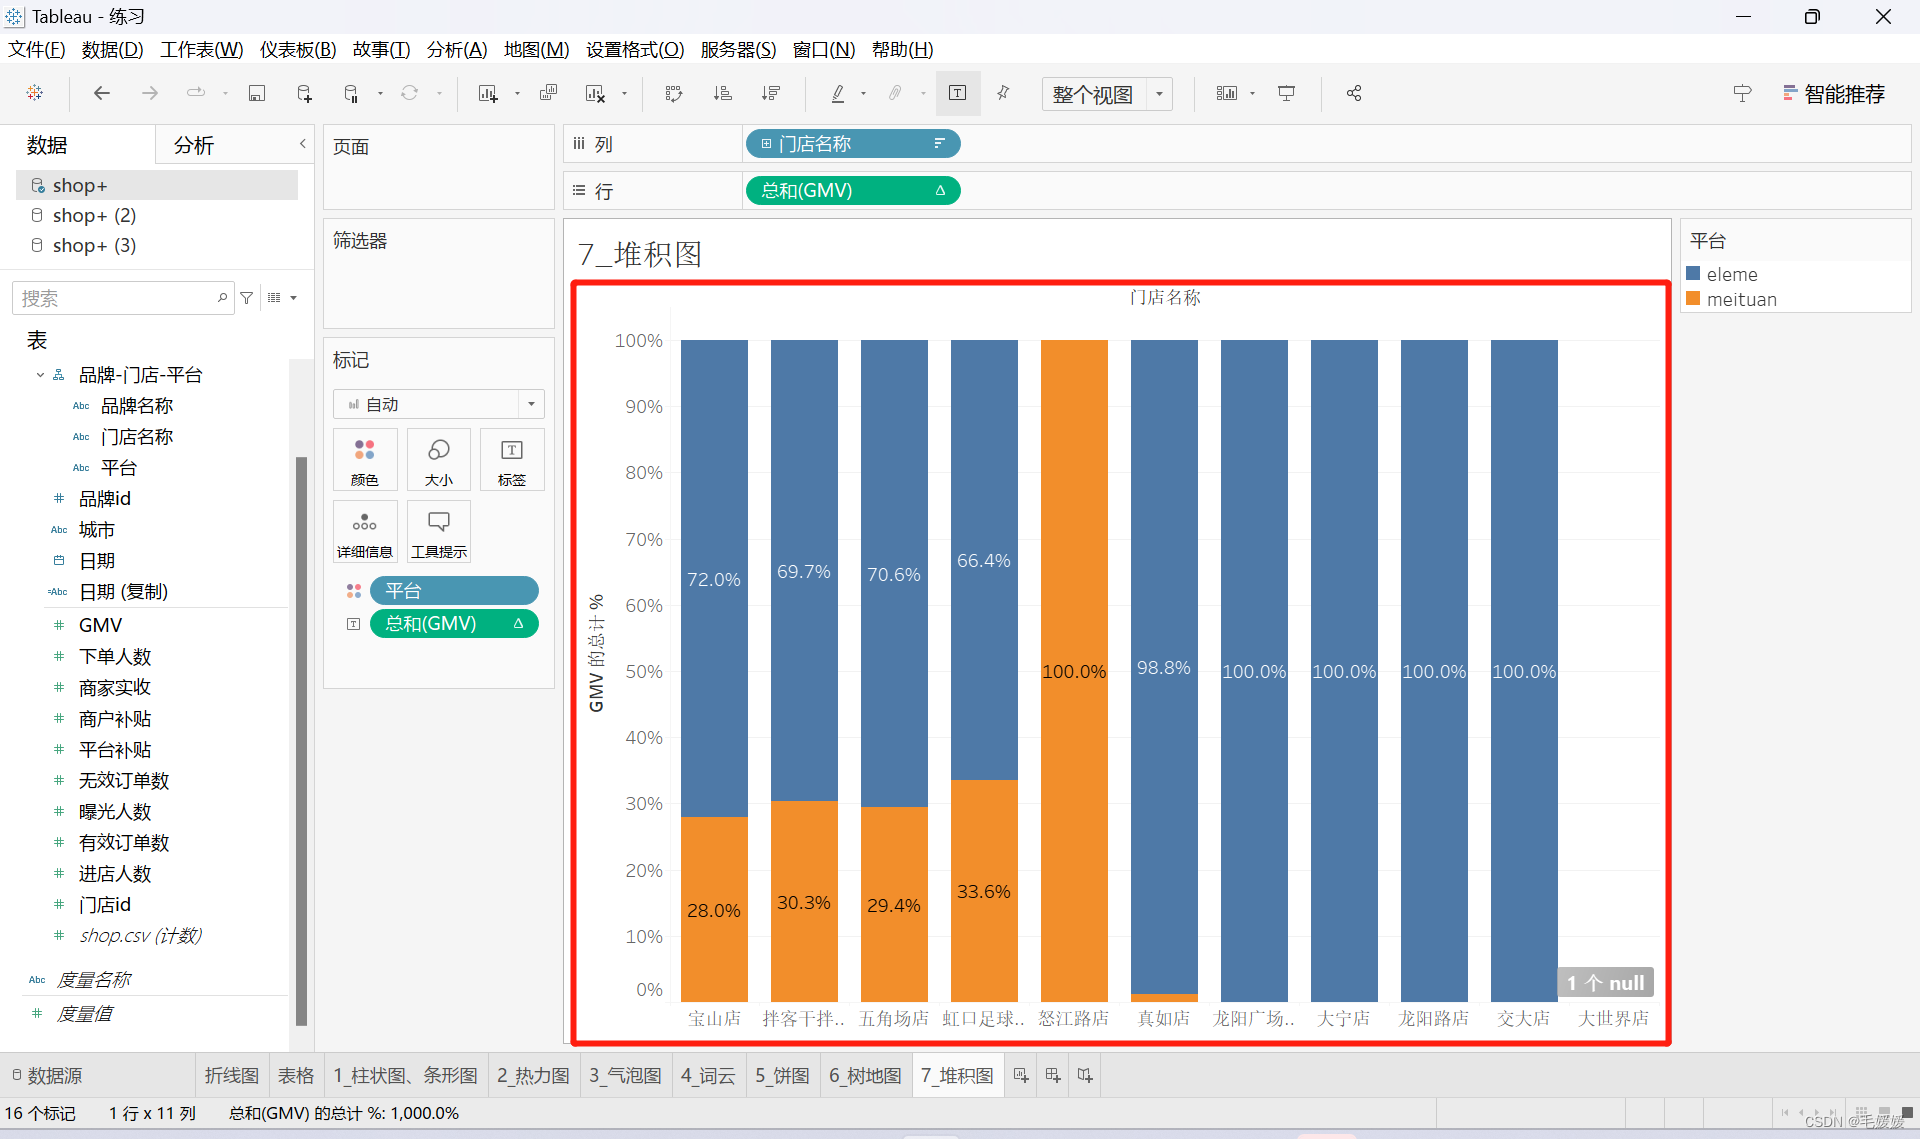This screenshot has height=1139, width=1920.
Task: Click the data pane vertical scrollbar
Action: (x=301, y=740)
